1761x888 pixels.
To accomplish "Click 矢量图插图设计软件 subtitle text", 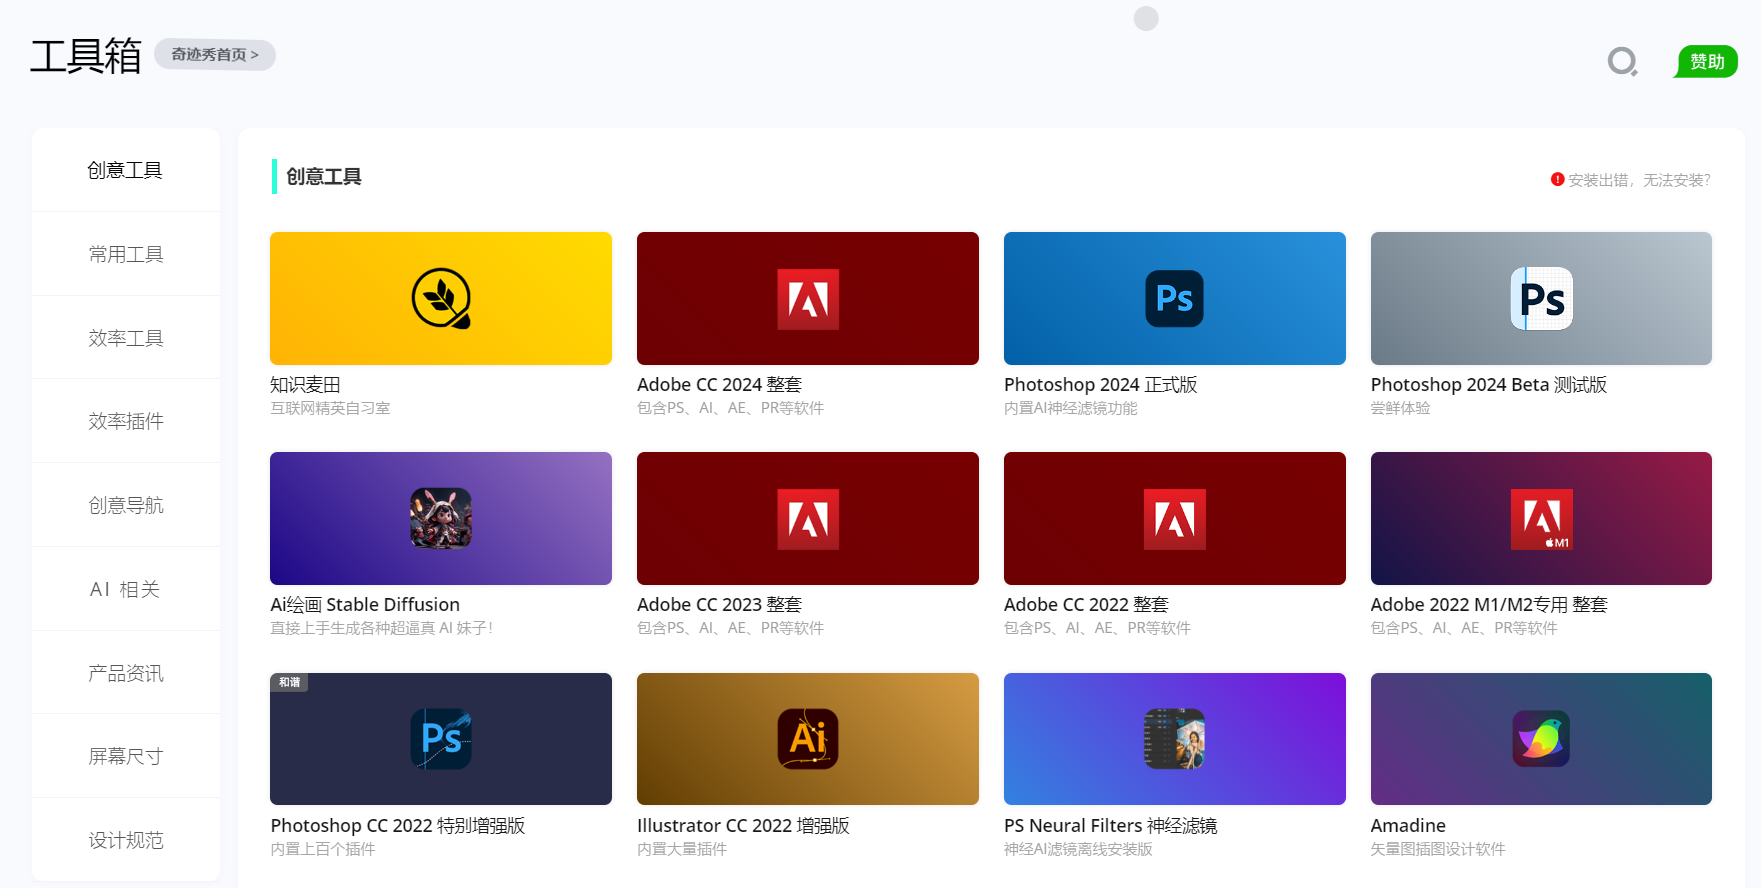I will click(1437, 849).
